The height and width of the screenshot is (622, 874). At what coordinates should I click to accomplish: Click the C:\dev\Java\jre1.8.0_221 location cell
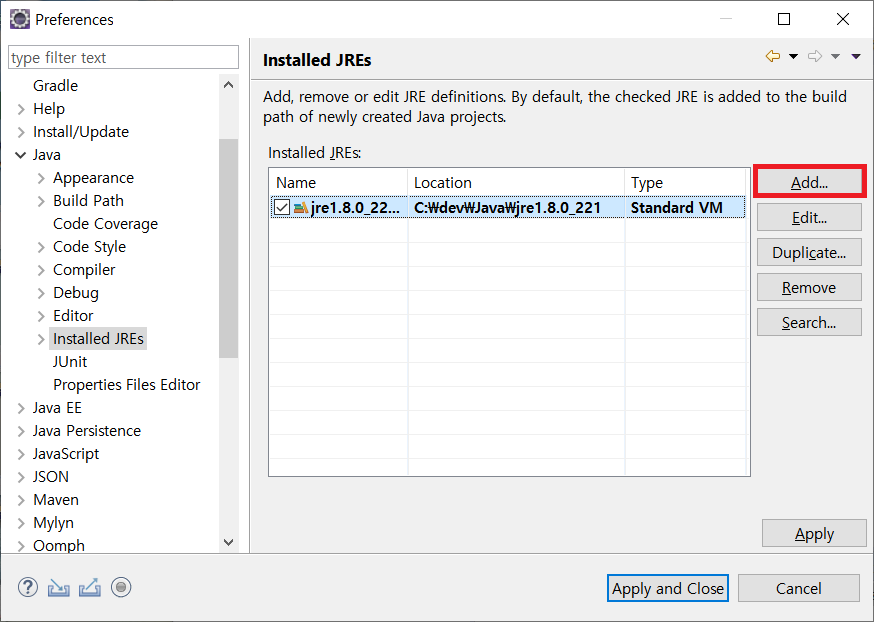point(516,208)
